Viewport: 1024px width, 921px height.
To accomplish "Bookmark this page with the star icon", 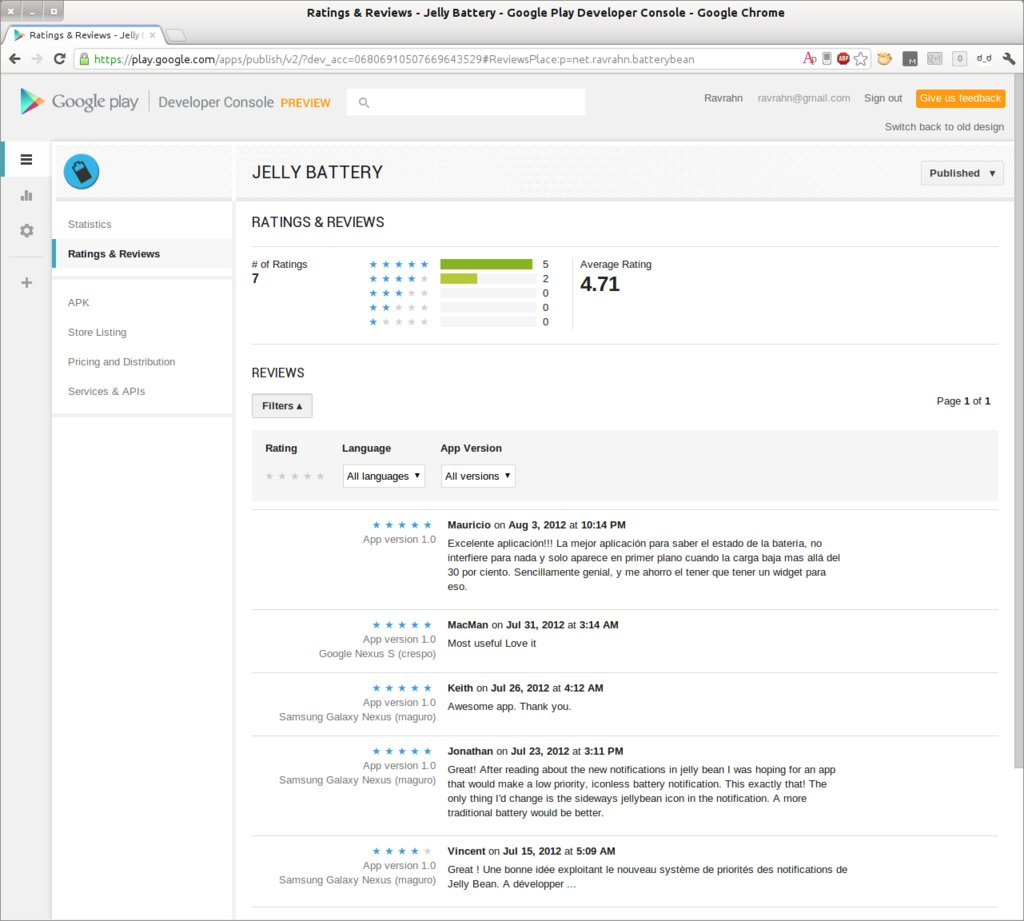I will pyautogui.click(x=860, y=58).
